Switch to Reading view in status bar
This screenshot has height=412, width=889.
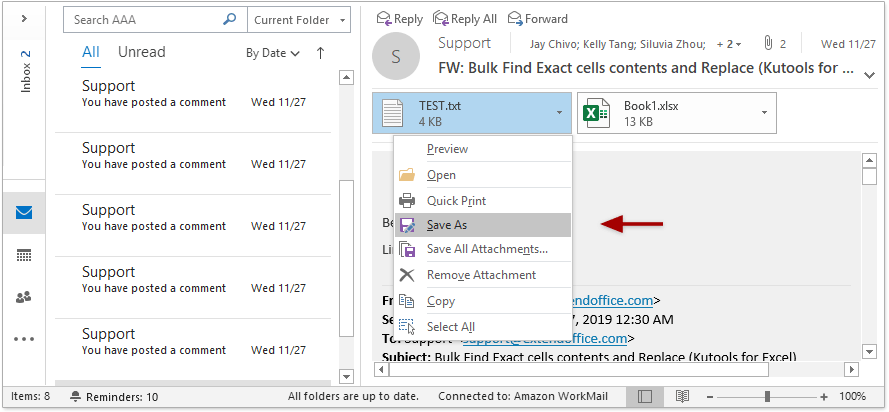pos(681,397)
